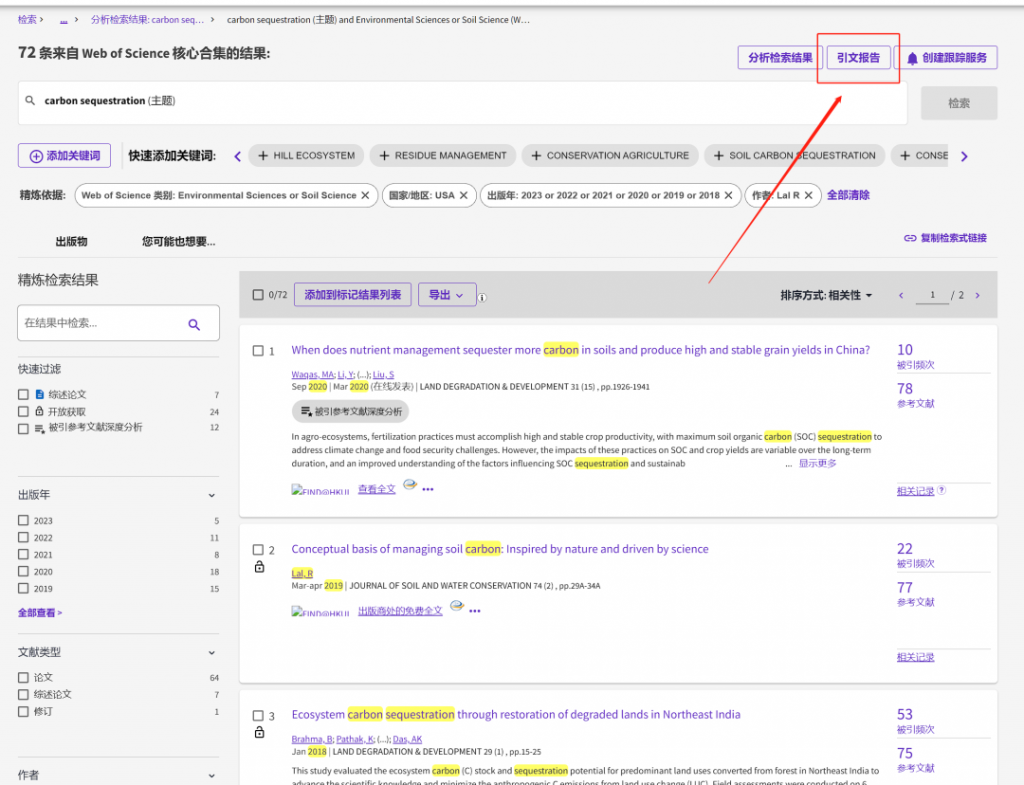Select the search magnifier in refine results box
Viewport: 1024px width, 785px height.
click(193, 323)
